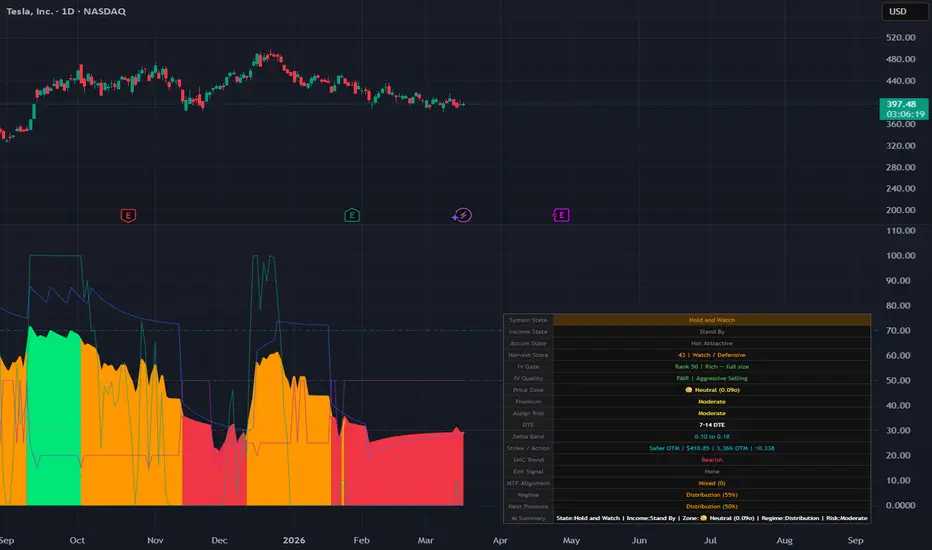Click the 'System State' row label
The image size is (932, 550).
[528, 320]
